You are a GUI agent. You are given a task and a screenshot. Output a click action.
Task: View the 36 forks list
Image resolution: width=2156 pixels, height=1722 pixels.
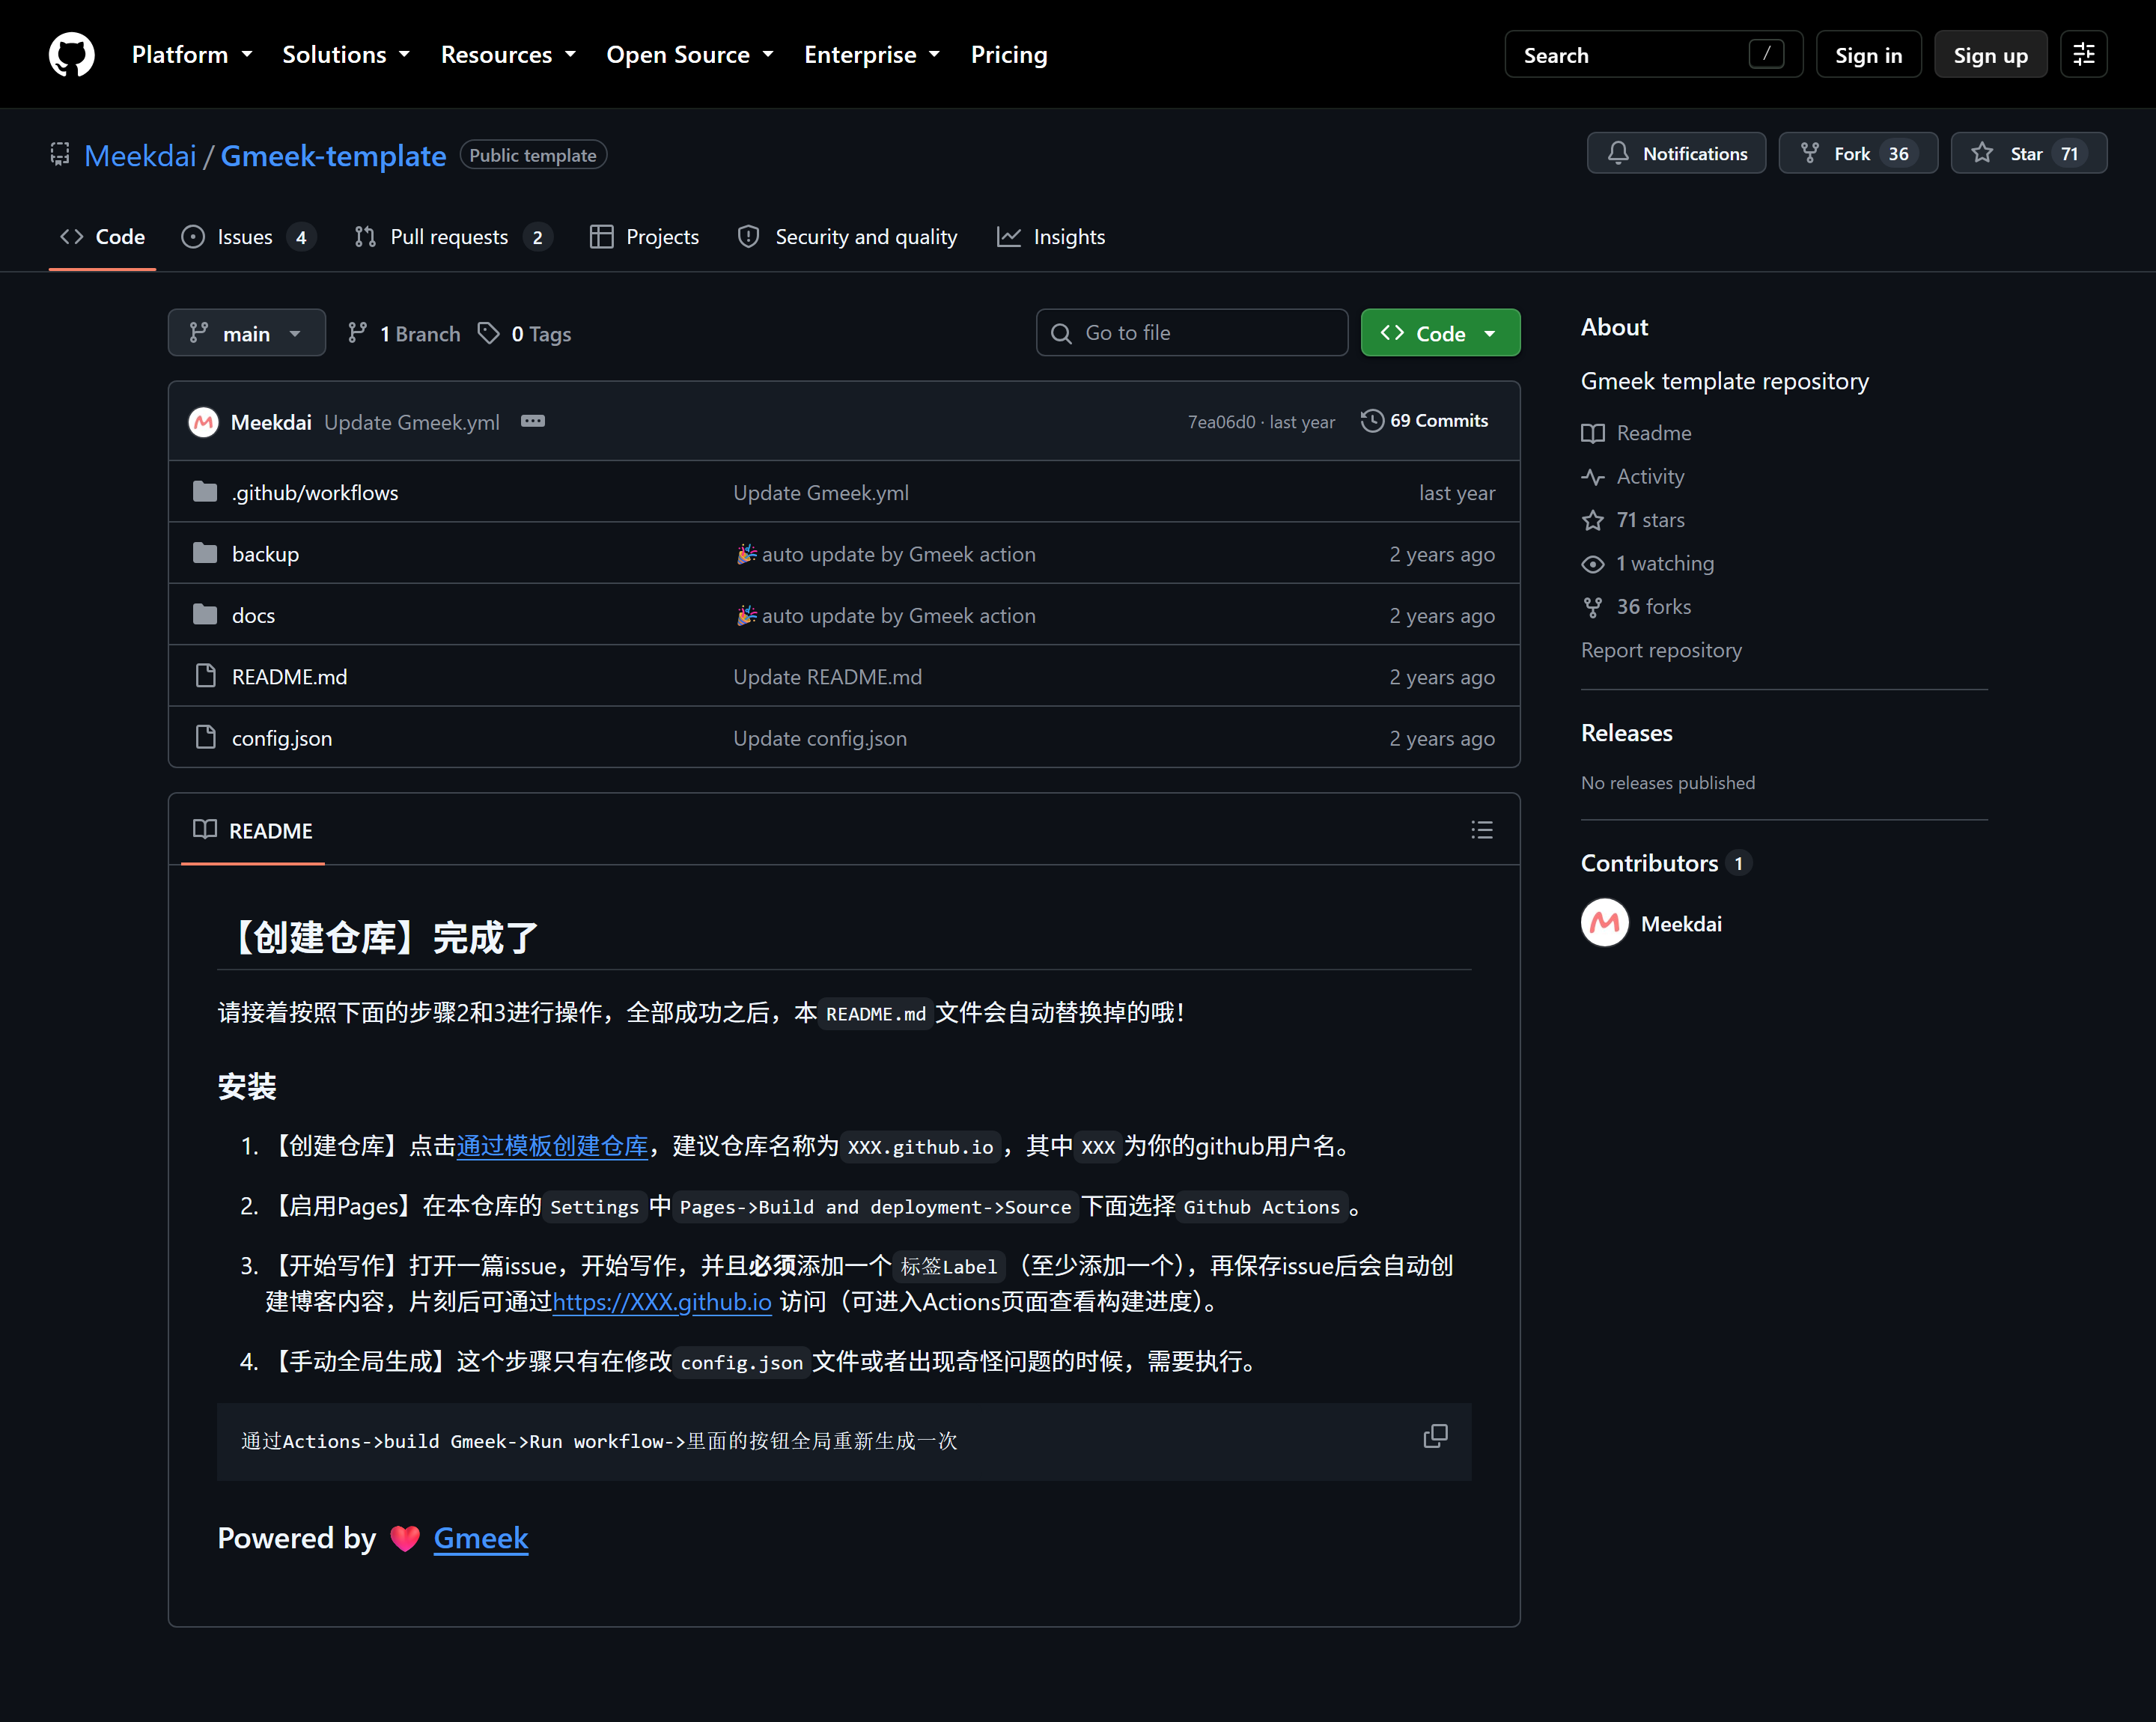[x=1637, y=607]
